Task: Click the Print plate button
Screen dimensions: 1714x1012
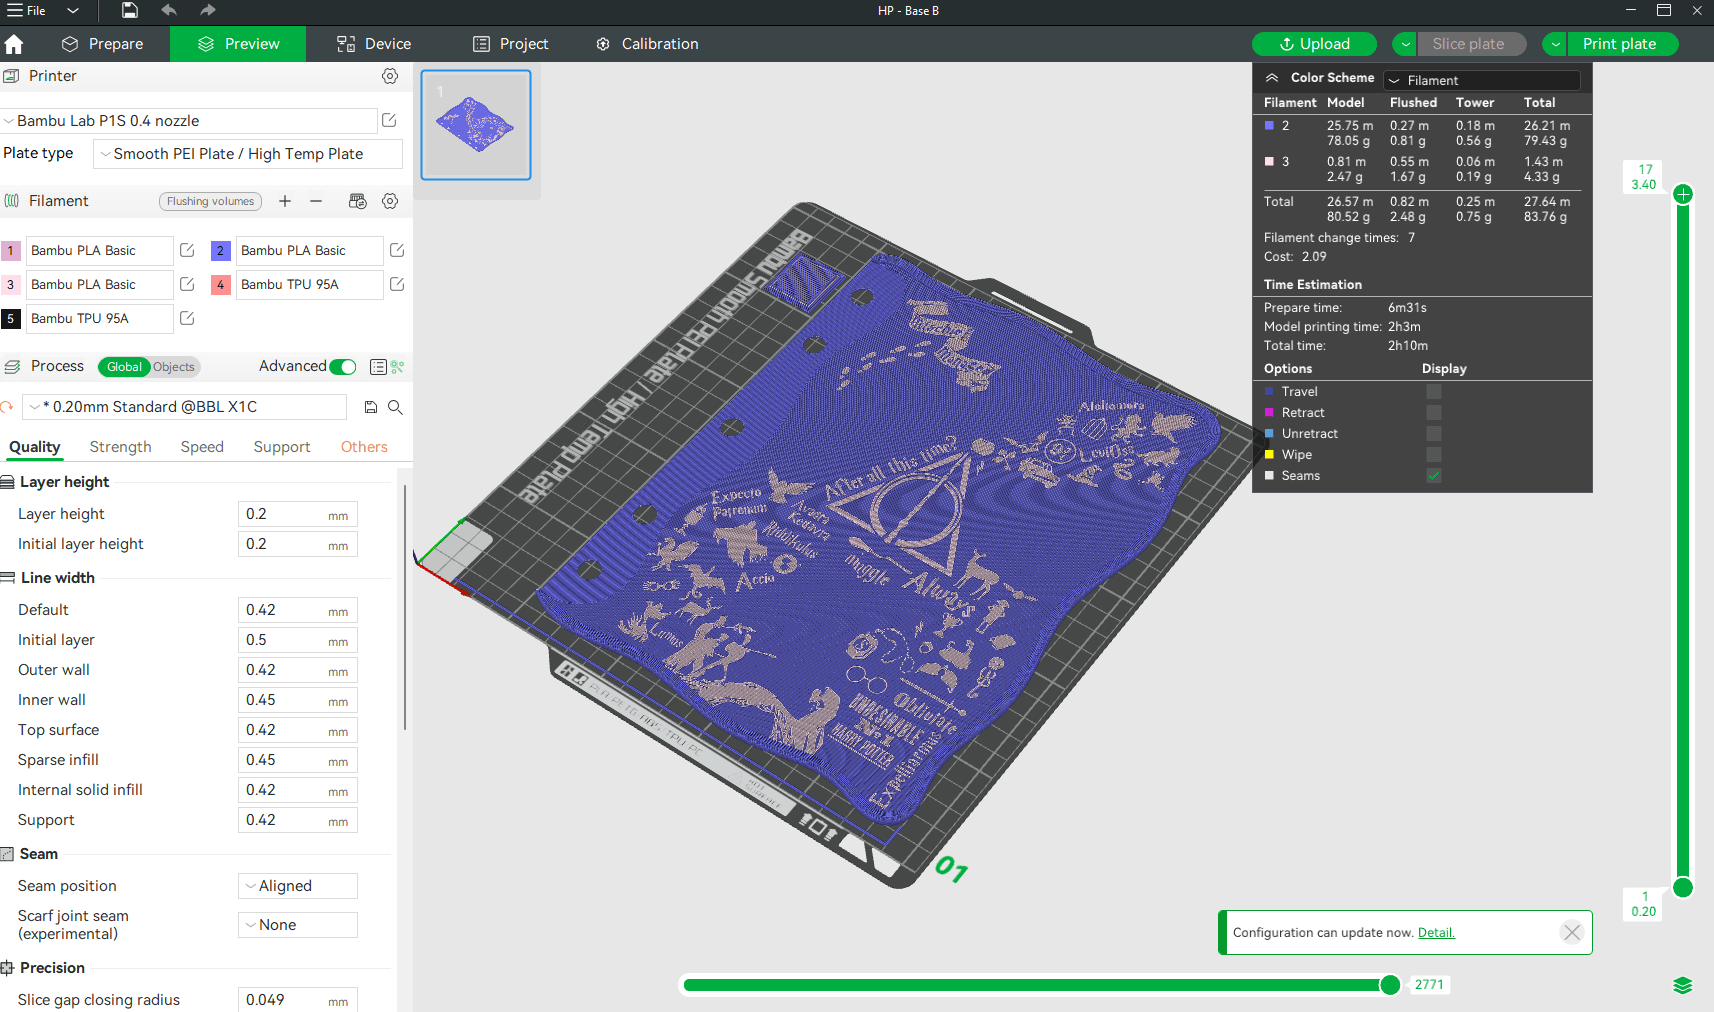Action: (x=1622, y=44)
